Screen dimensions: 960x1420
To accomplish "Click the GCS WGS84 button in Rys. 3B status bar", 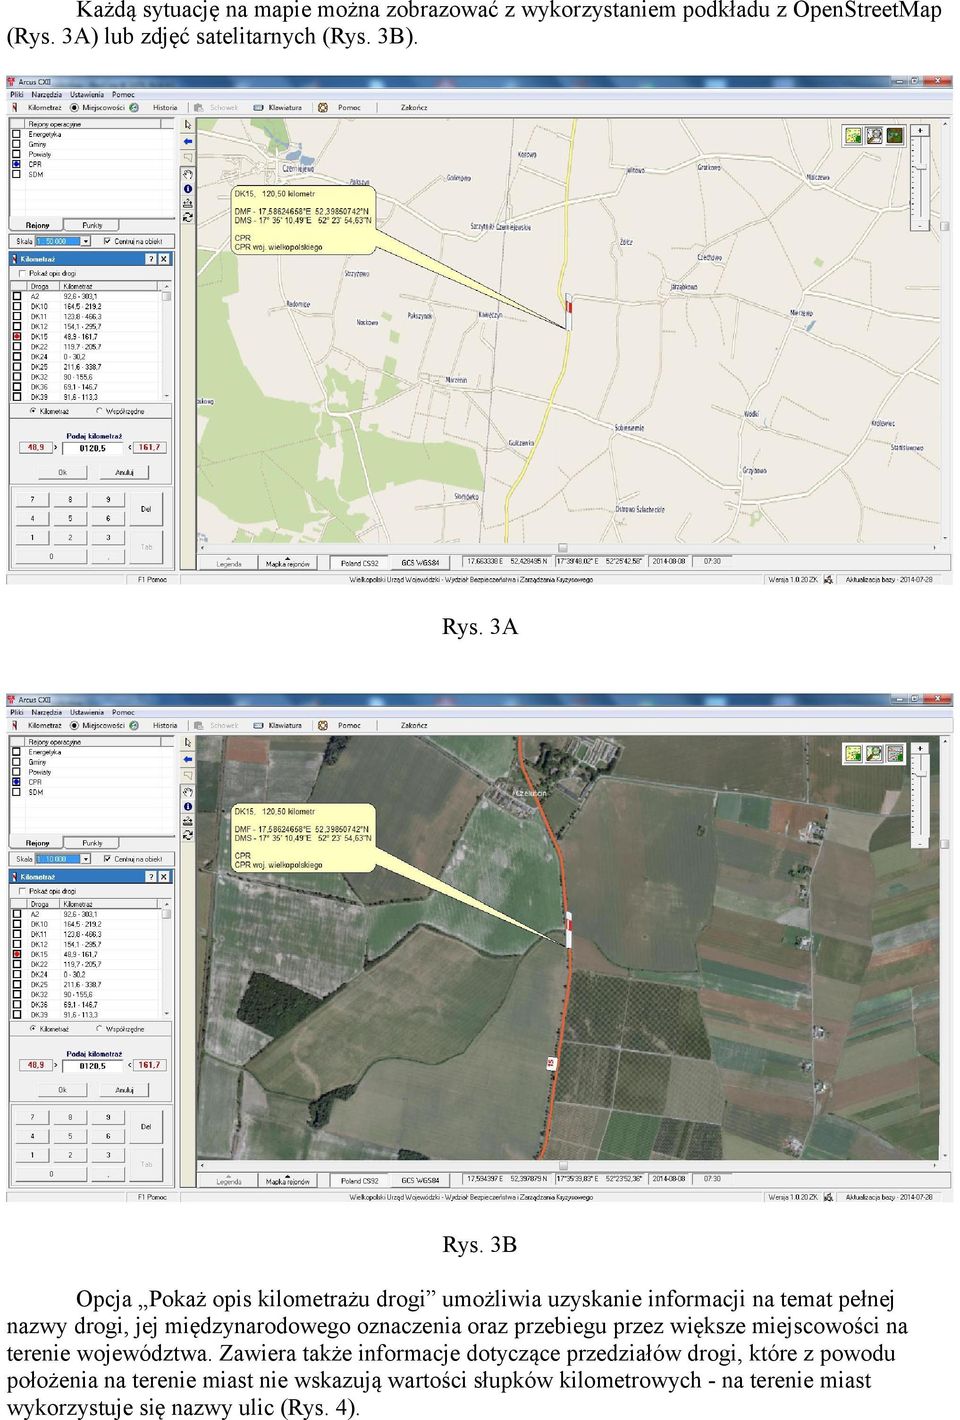I will 420,1181.
